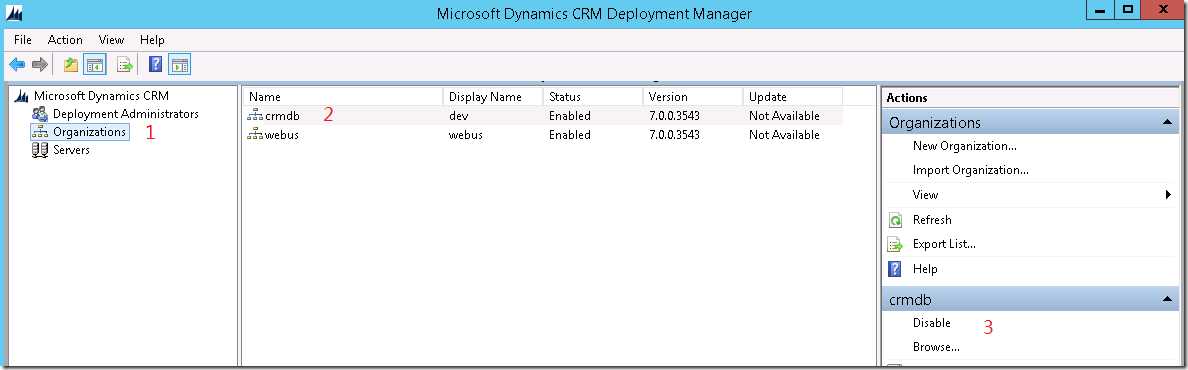The width and height of the screenshot is (1188, 370).
Task: Click Help in the Actions pane
Action: 925,268
